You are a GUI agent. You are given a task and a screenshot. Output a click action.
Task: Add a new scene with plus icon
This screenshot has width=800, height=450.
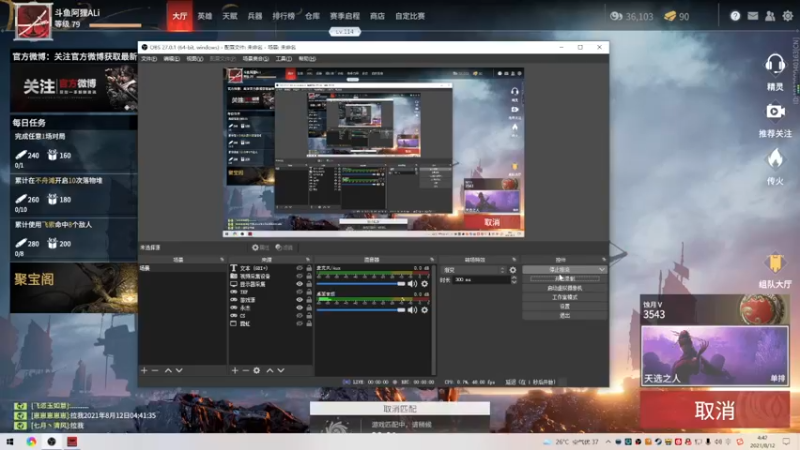[144, 370]
